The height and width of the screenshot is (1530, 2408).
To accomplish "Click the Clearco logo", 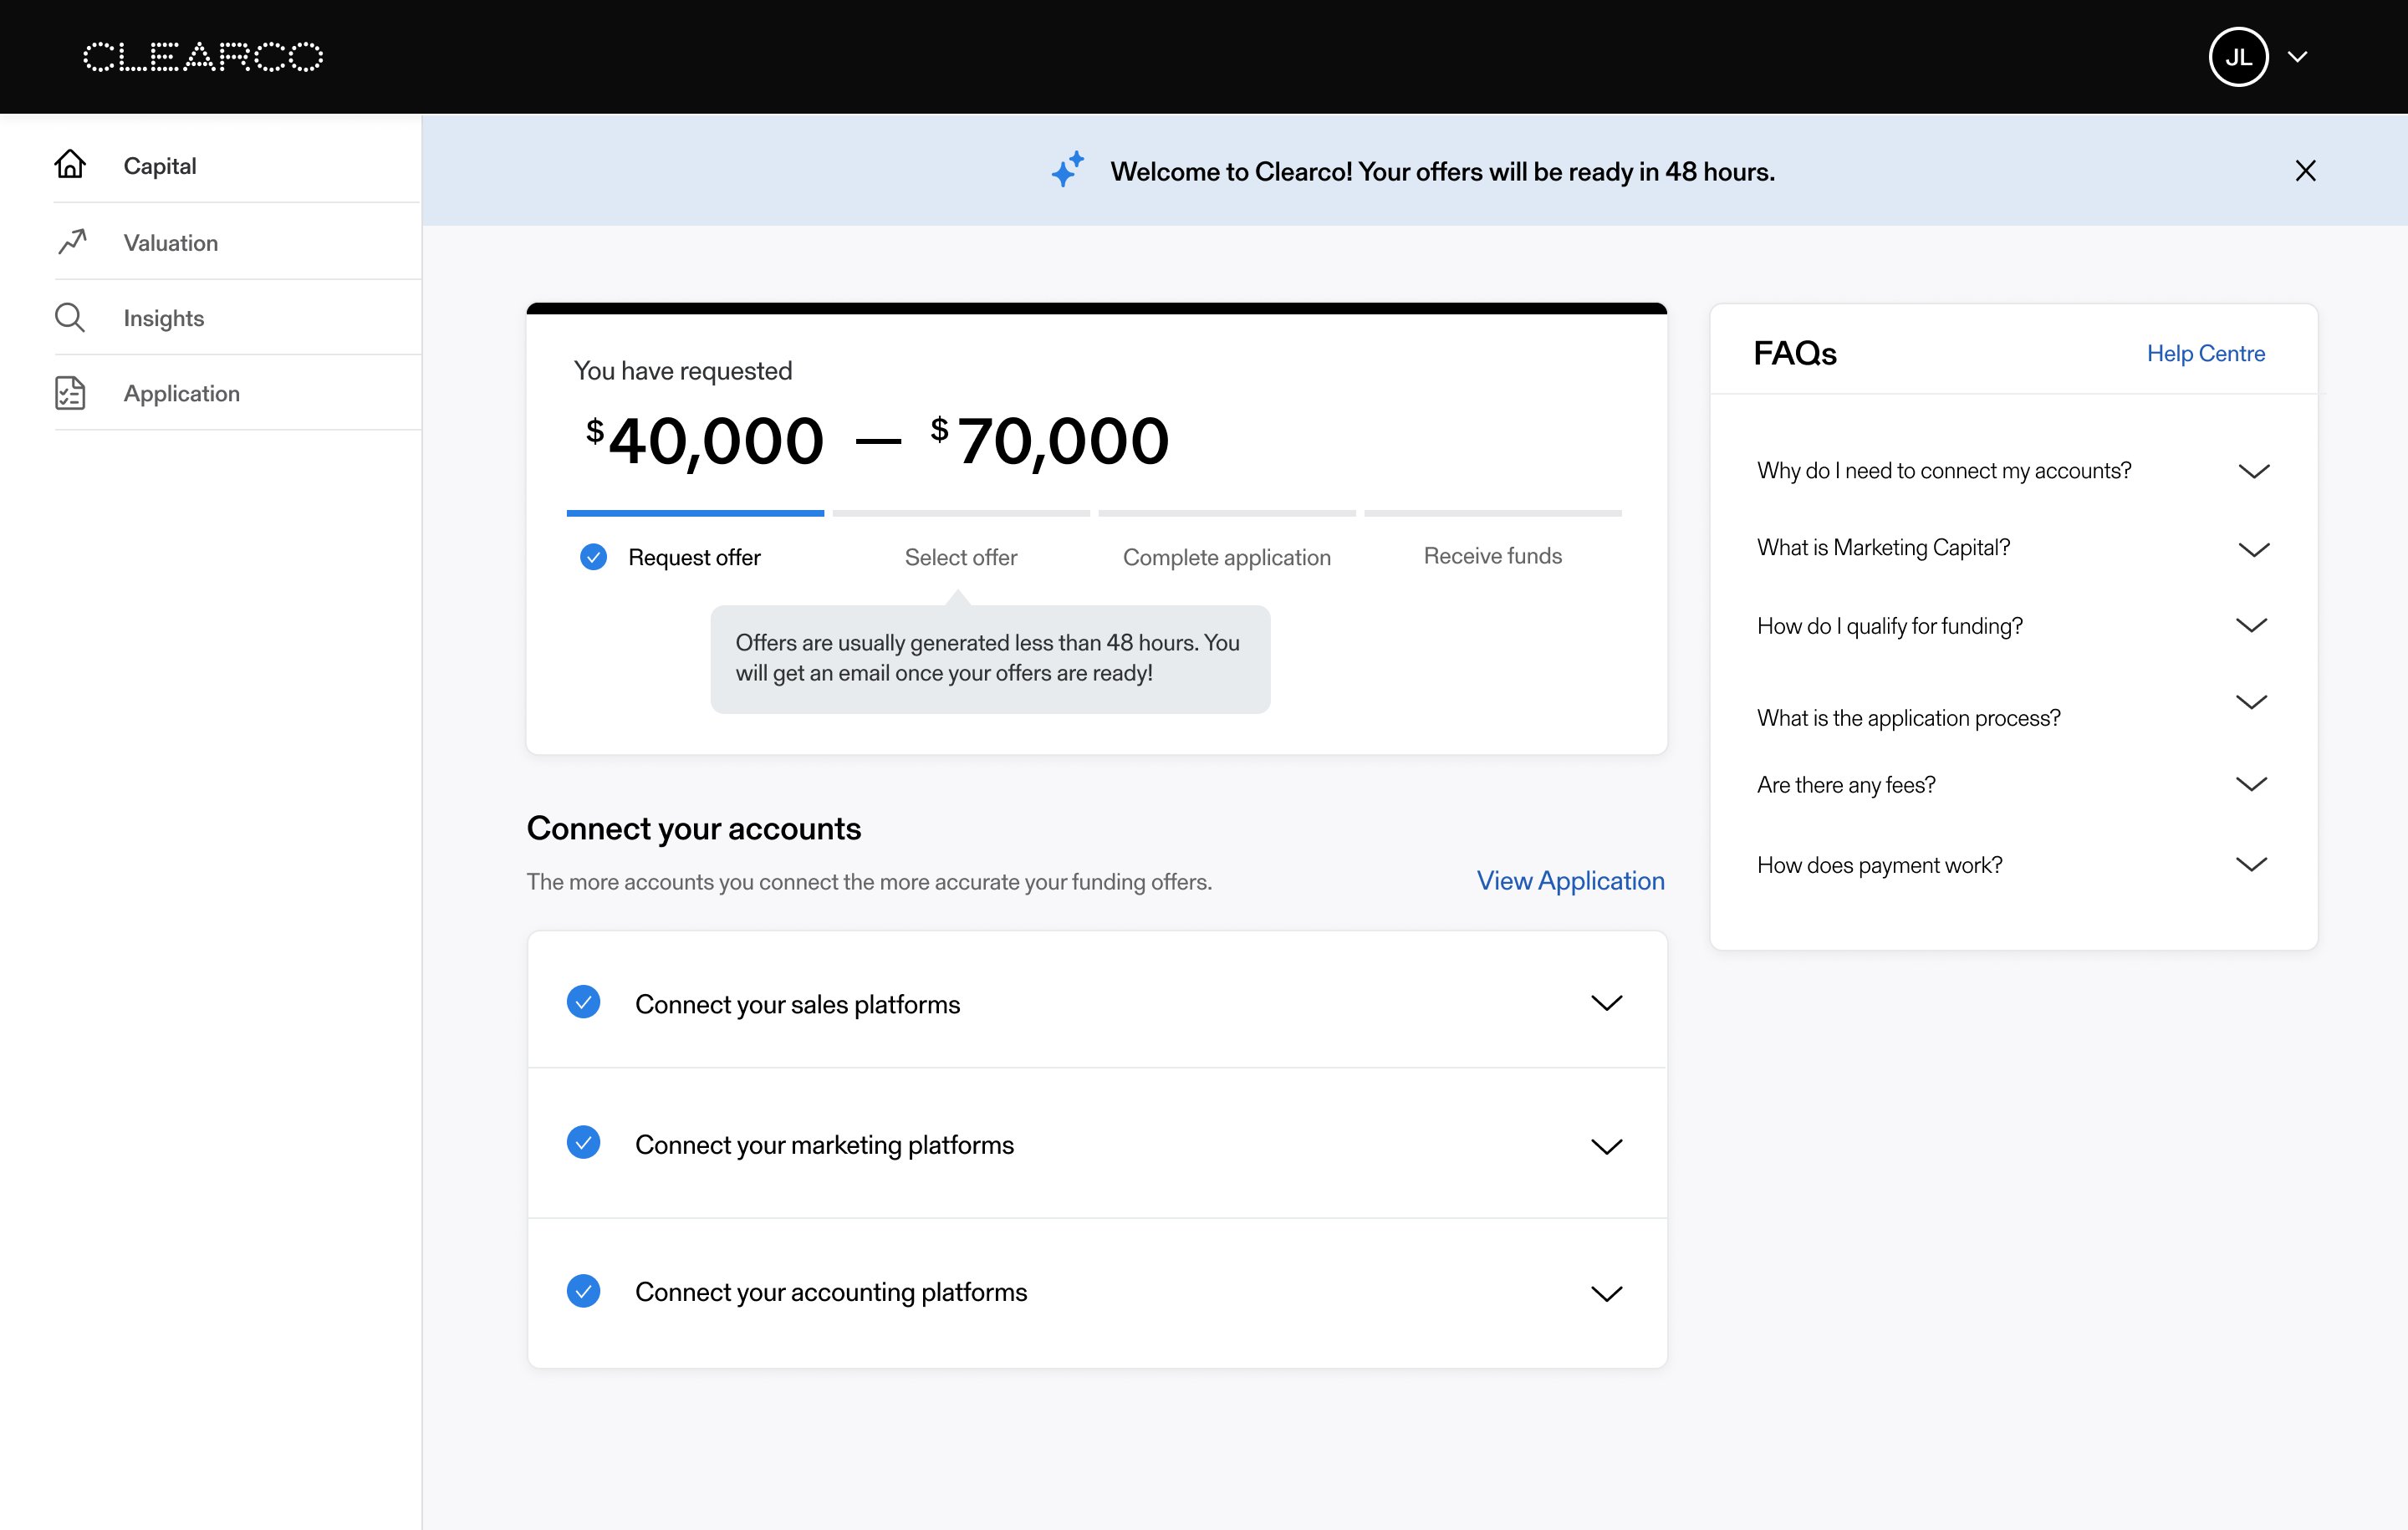I will click(x=203, y=57).
